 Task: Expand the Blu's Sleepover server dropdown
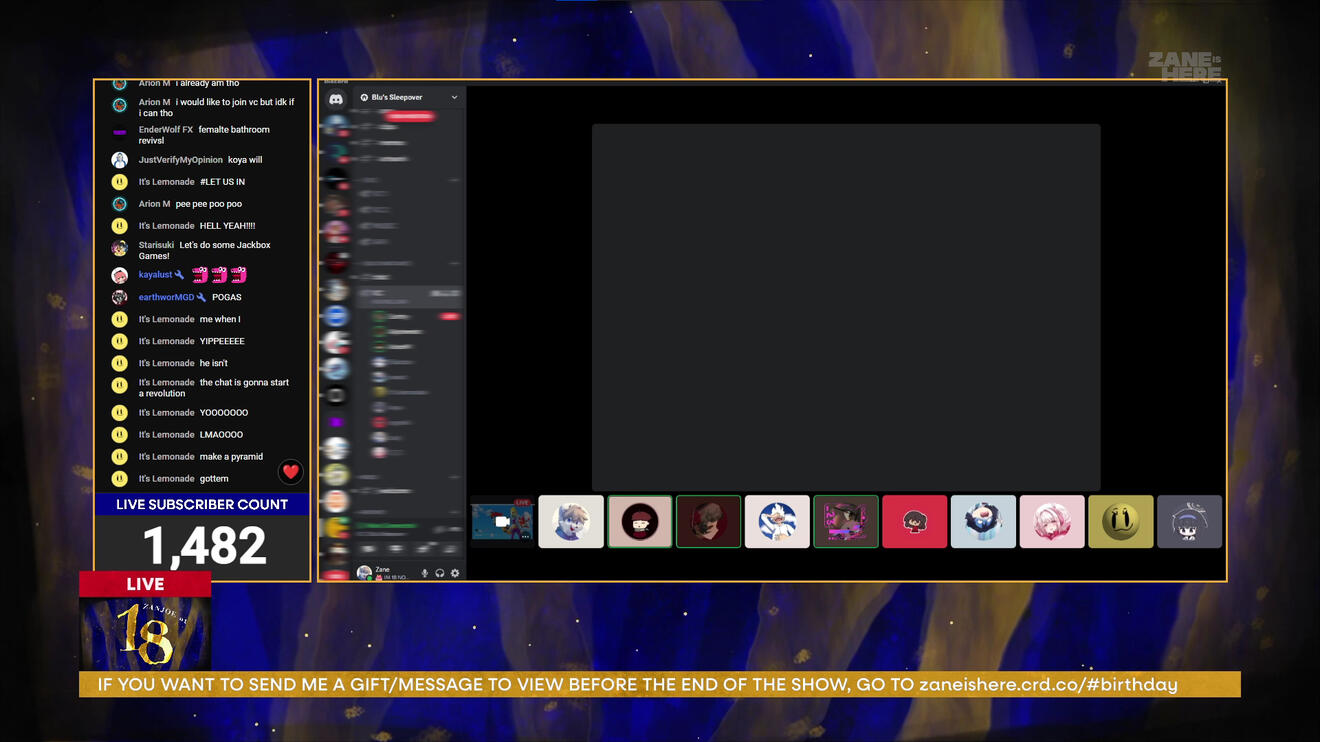(x=454, y=97)
